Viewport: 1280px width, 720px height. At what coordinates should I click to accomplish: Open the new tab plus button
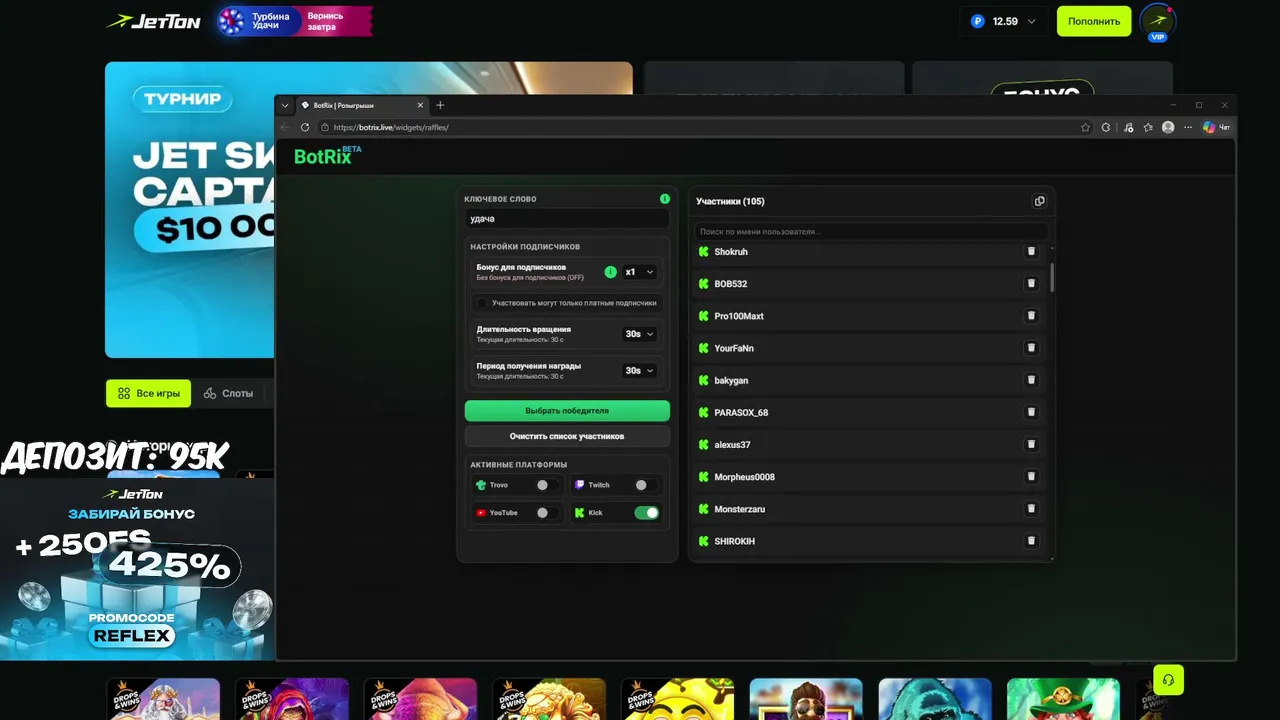440,105
